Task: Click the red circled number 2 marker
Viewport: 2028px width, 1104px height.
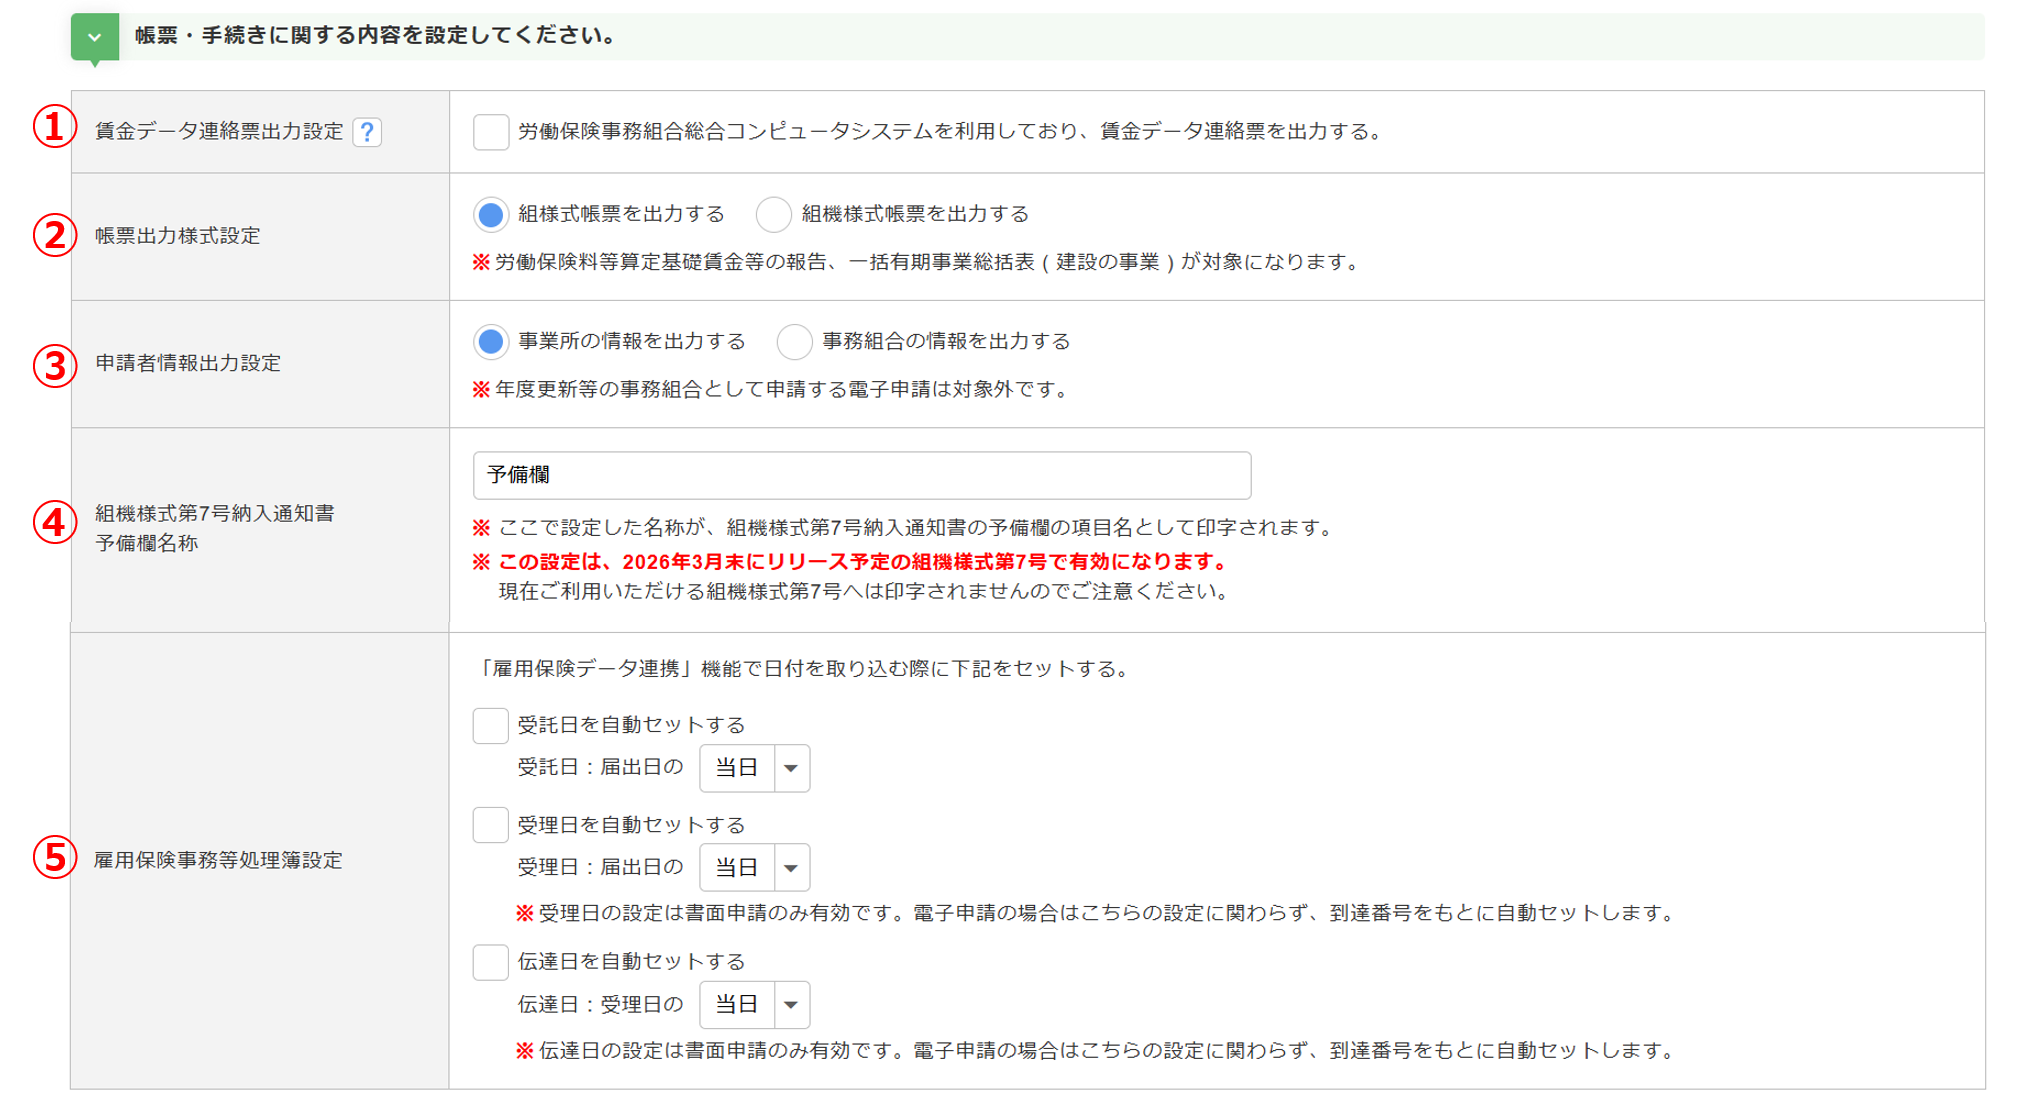Action: [x=54, y=235]
